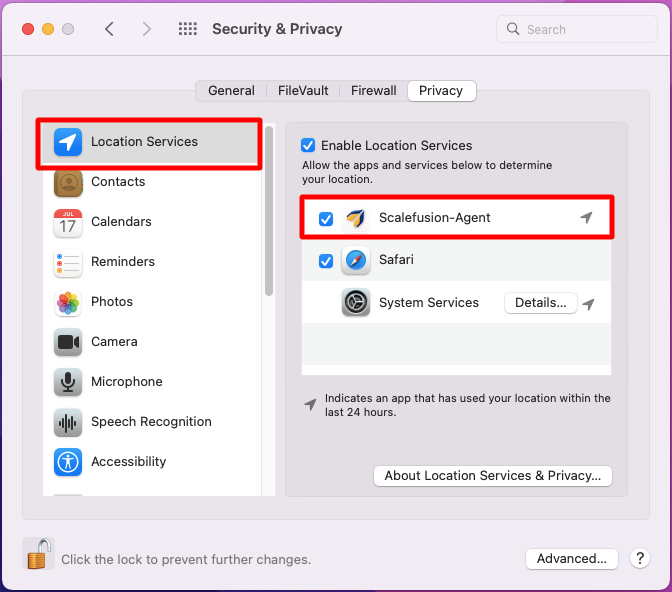Select Contacts in the privacy sidebar
This screenshot has width=672, height=592.
[118, 182]
